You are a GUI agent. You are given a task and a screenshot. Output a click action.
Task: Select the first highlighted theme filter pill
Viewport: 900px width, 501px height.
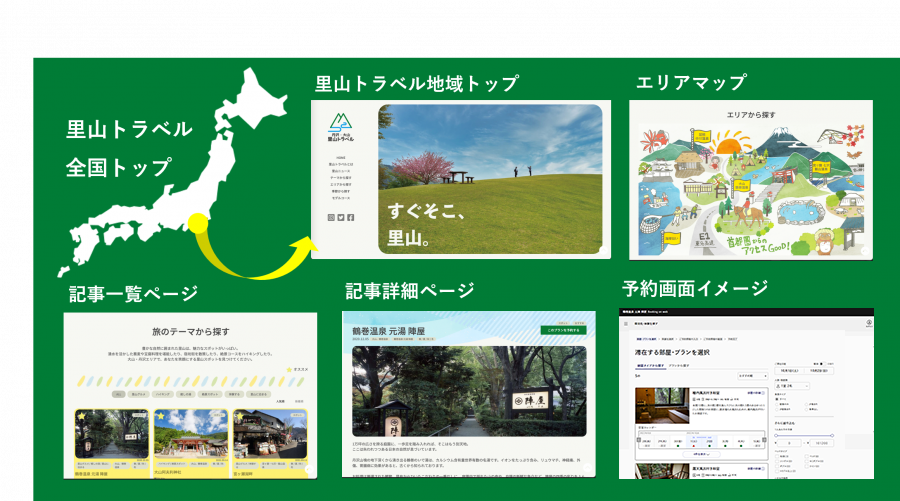point(118,394)
